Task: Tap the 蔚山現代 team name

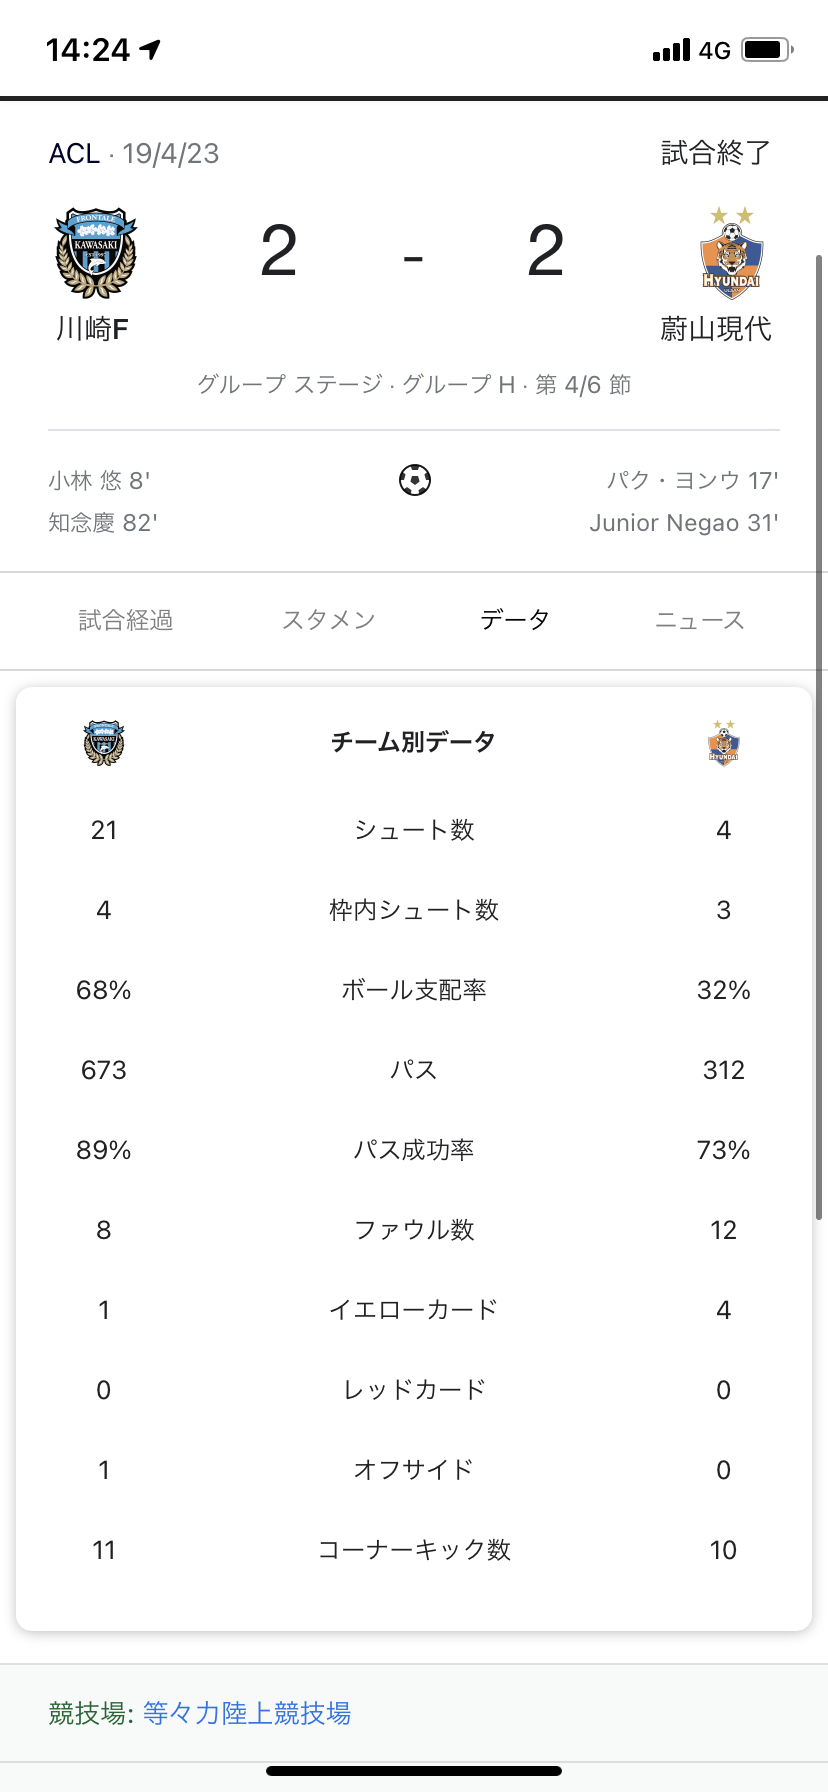Action: tap(716, 328)
